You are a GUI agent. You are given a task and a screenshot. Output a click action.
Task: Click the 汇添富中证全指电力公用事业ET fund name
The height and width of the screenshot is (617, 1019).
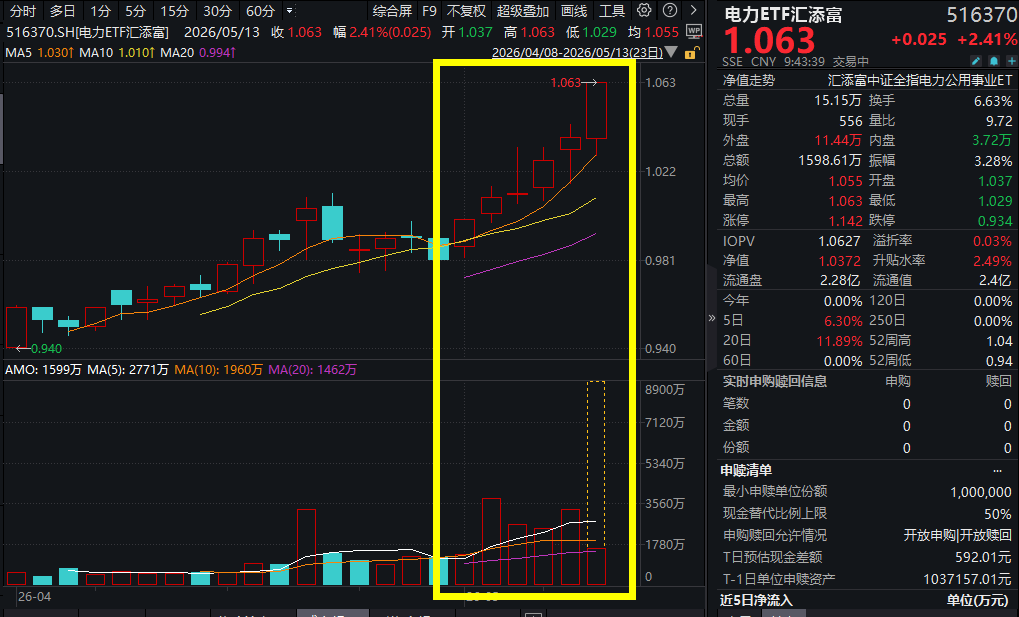tap(920, 80)
